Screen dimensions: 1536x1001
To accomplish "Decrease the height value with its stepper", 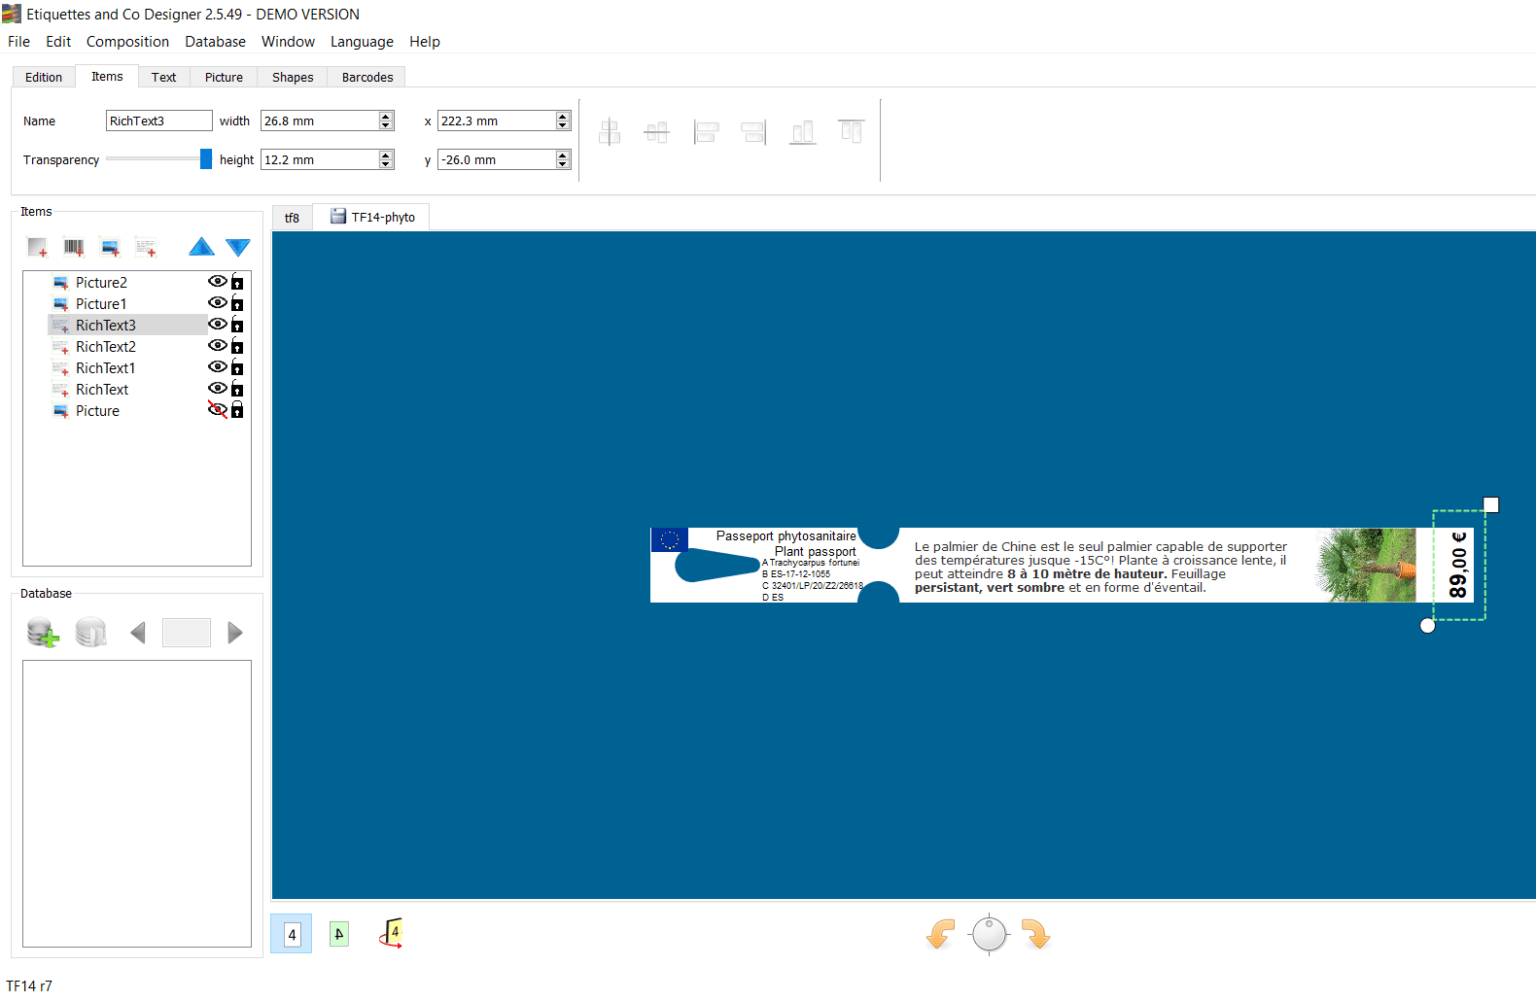I will coord(385,163).
